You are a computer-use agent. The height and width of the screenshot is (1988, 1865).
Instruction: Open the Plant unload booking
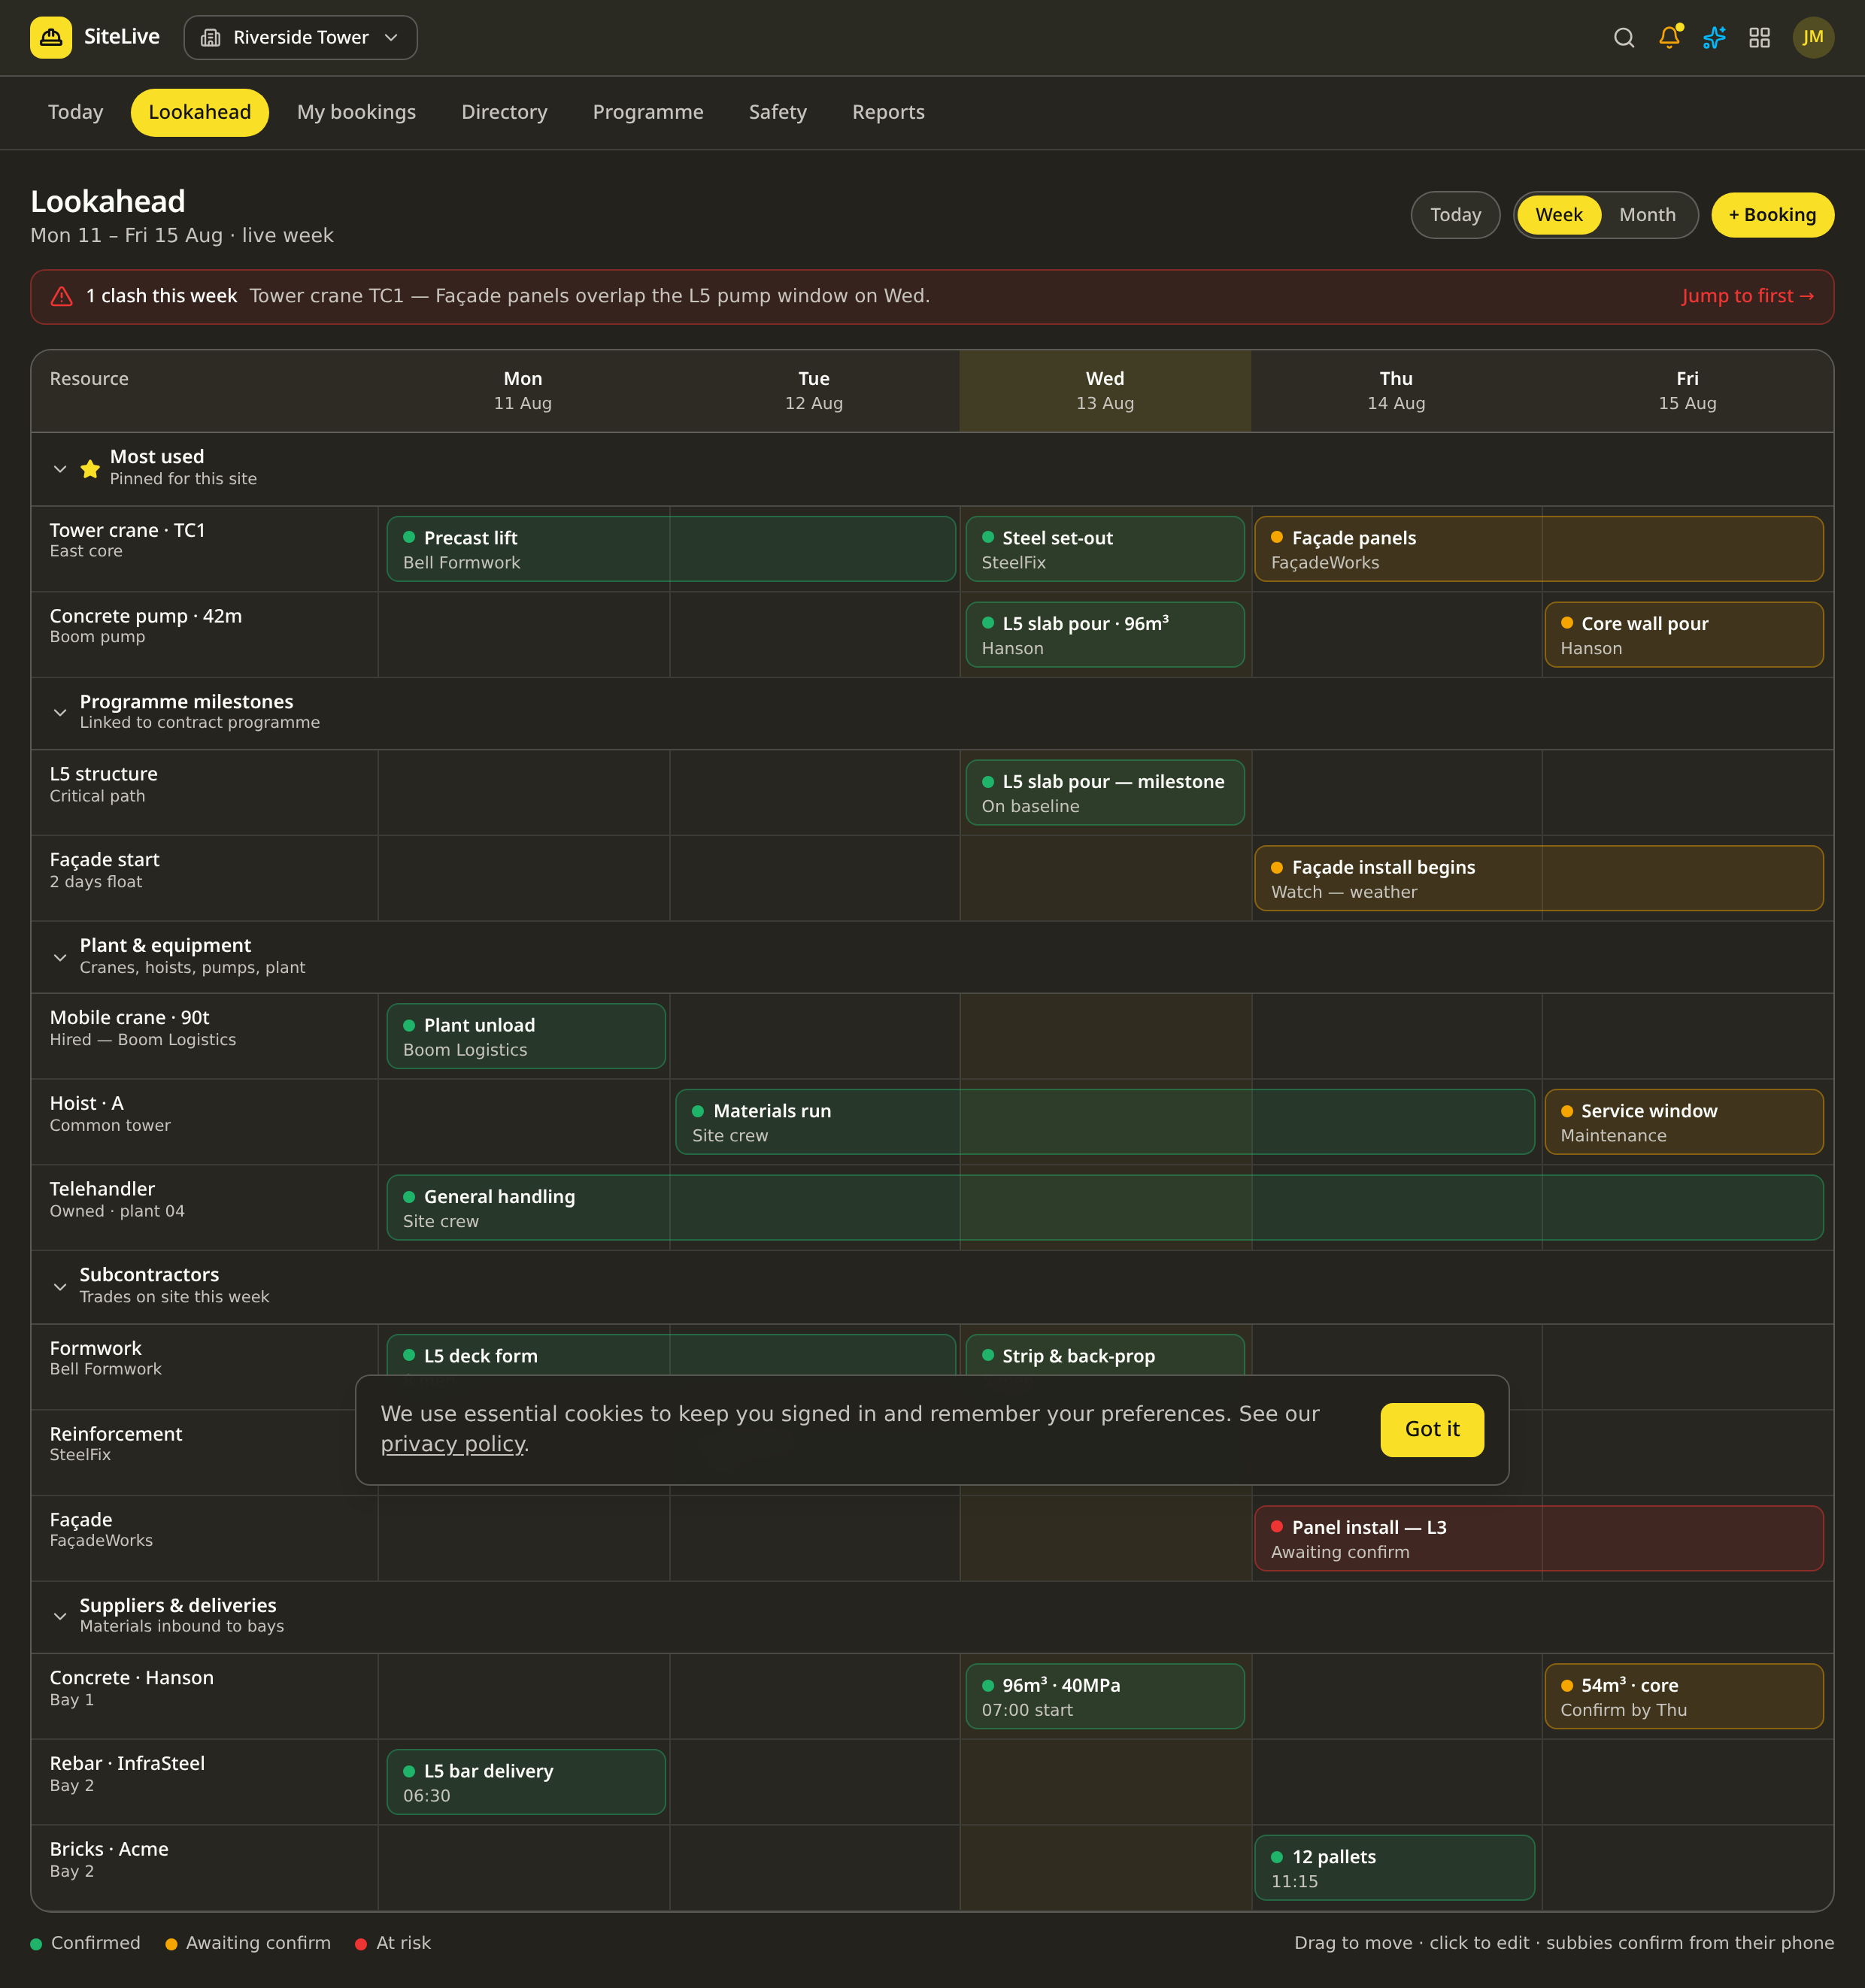[526, 1036]
